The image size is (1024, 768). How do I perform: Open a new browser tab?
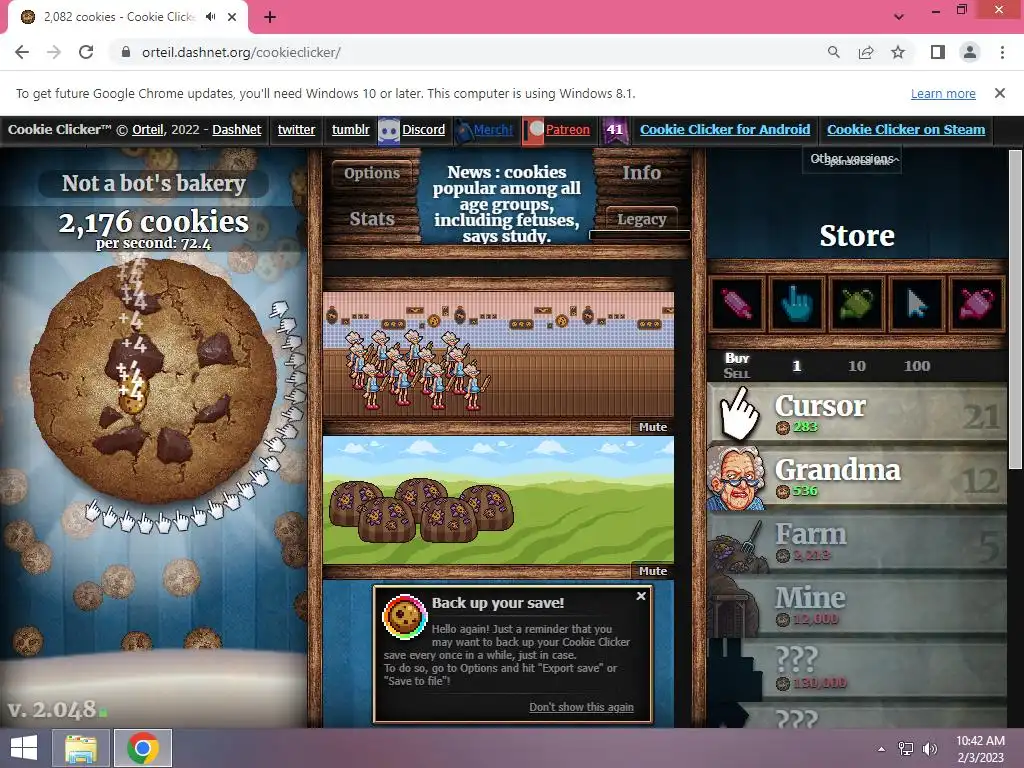click(x=270, y=17)
